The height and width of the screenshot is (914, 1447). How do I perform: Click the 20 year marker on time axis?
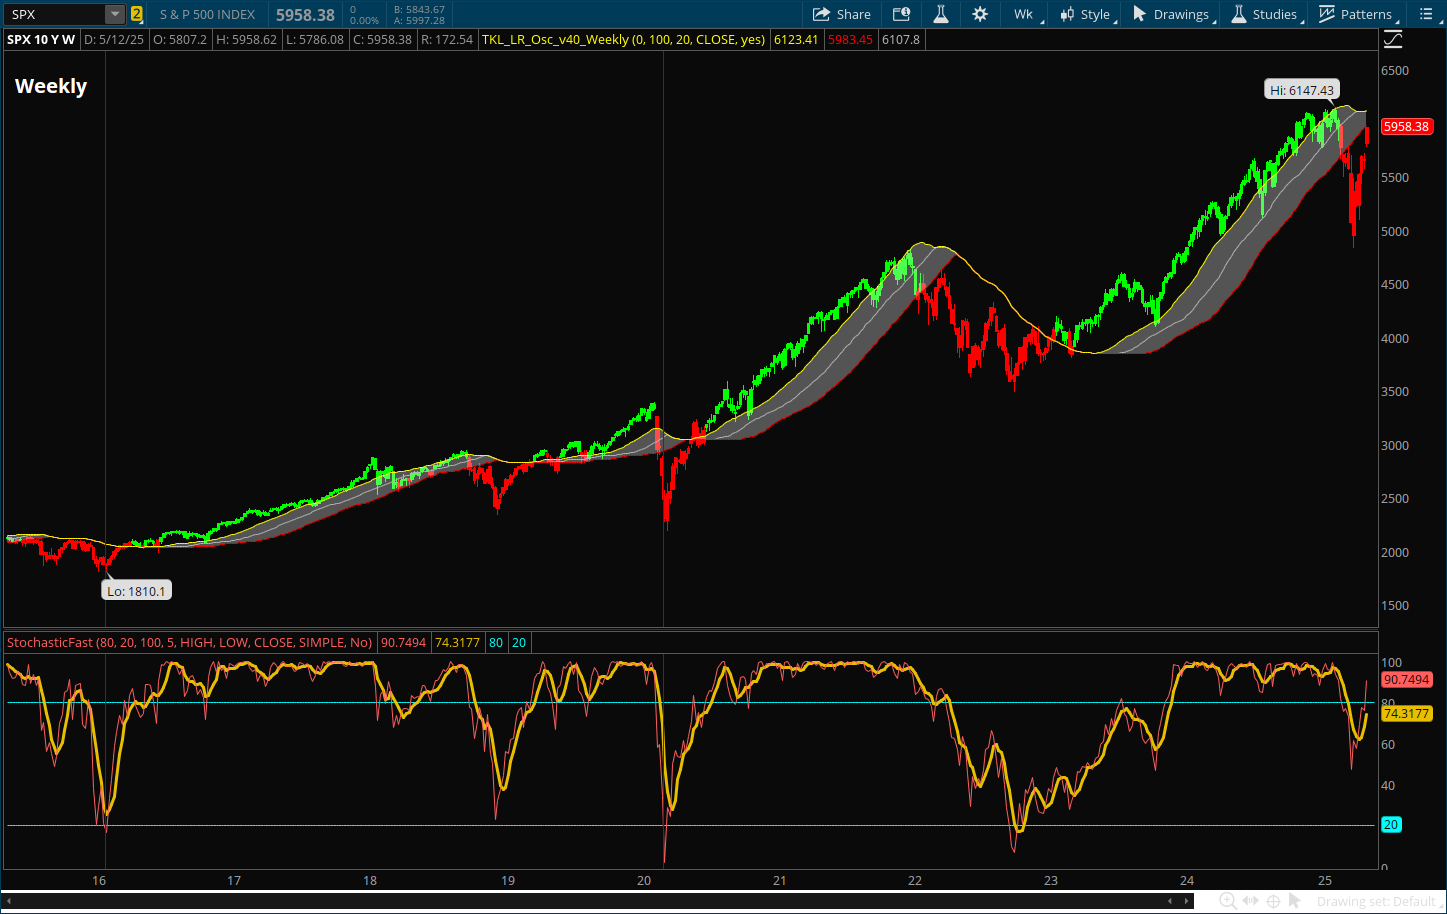pos(644,880)
